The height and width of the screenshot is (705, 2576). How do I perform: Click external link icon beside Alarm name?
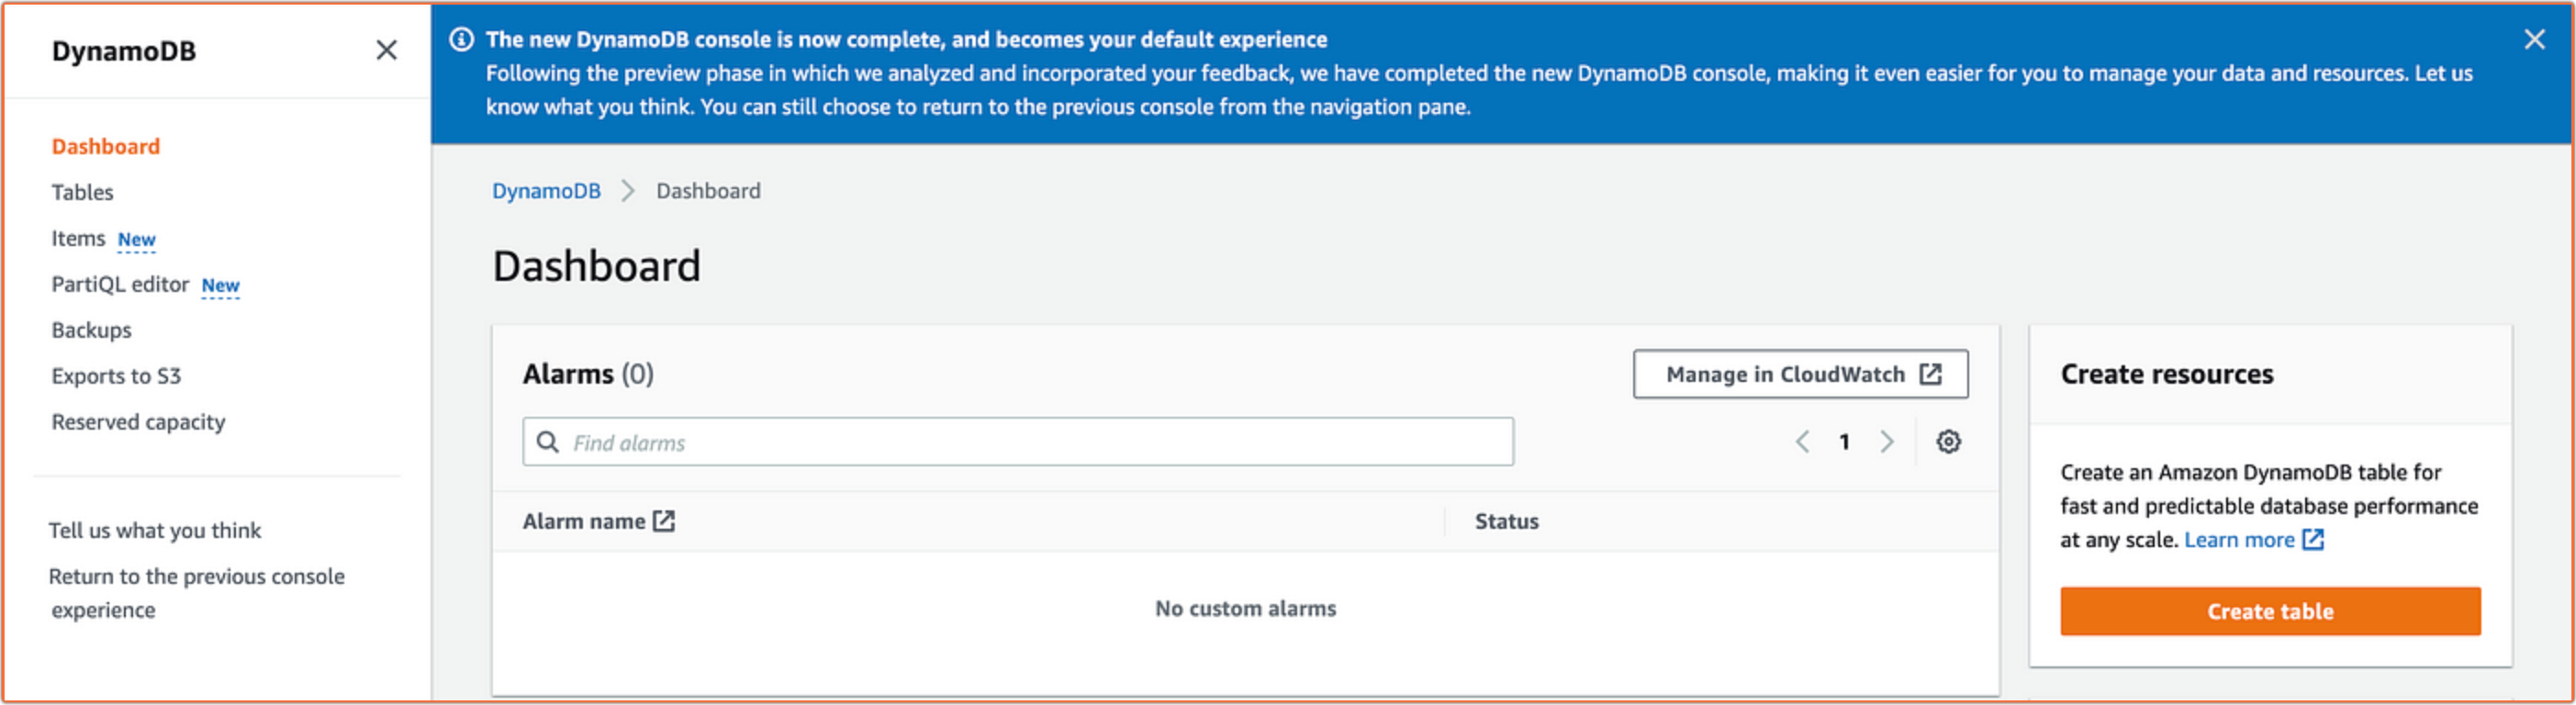(x=664, y=521)
